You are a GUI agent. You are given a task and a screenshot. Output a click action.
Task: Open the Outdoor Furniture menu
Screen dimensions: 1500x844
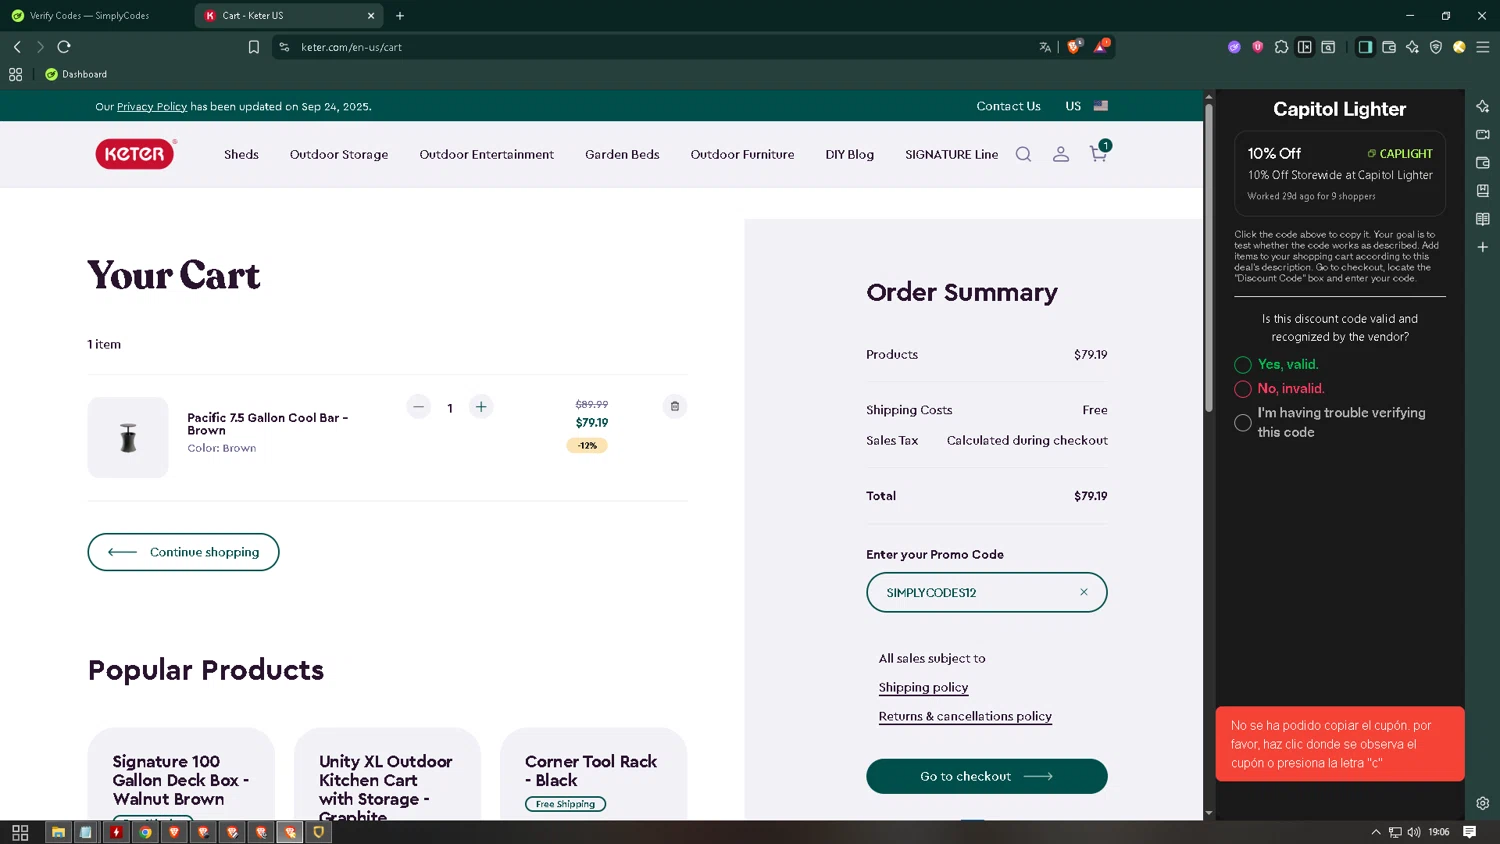pyautogui.click(x=742, y=154)
